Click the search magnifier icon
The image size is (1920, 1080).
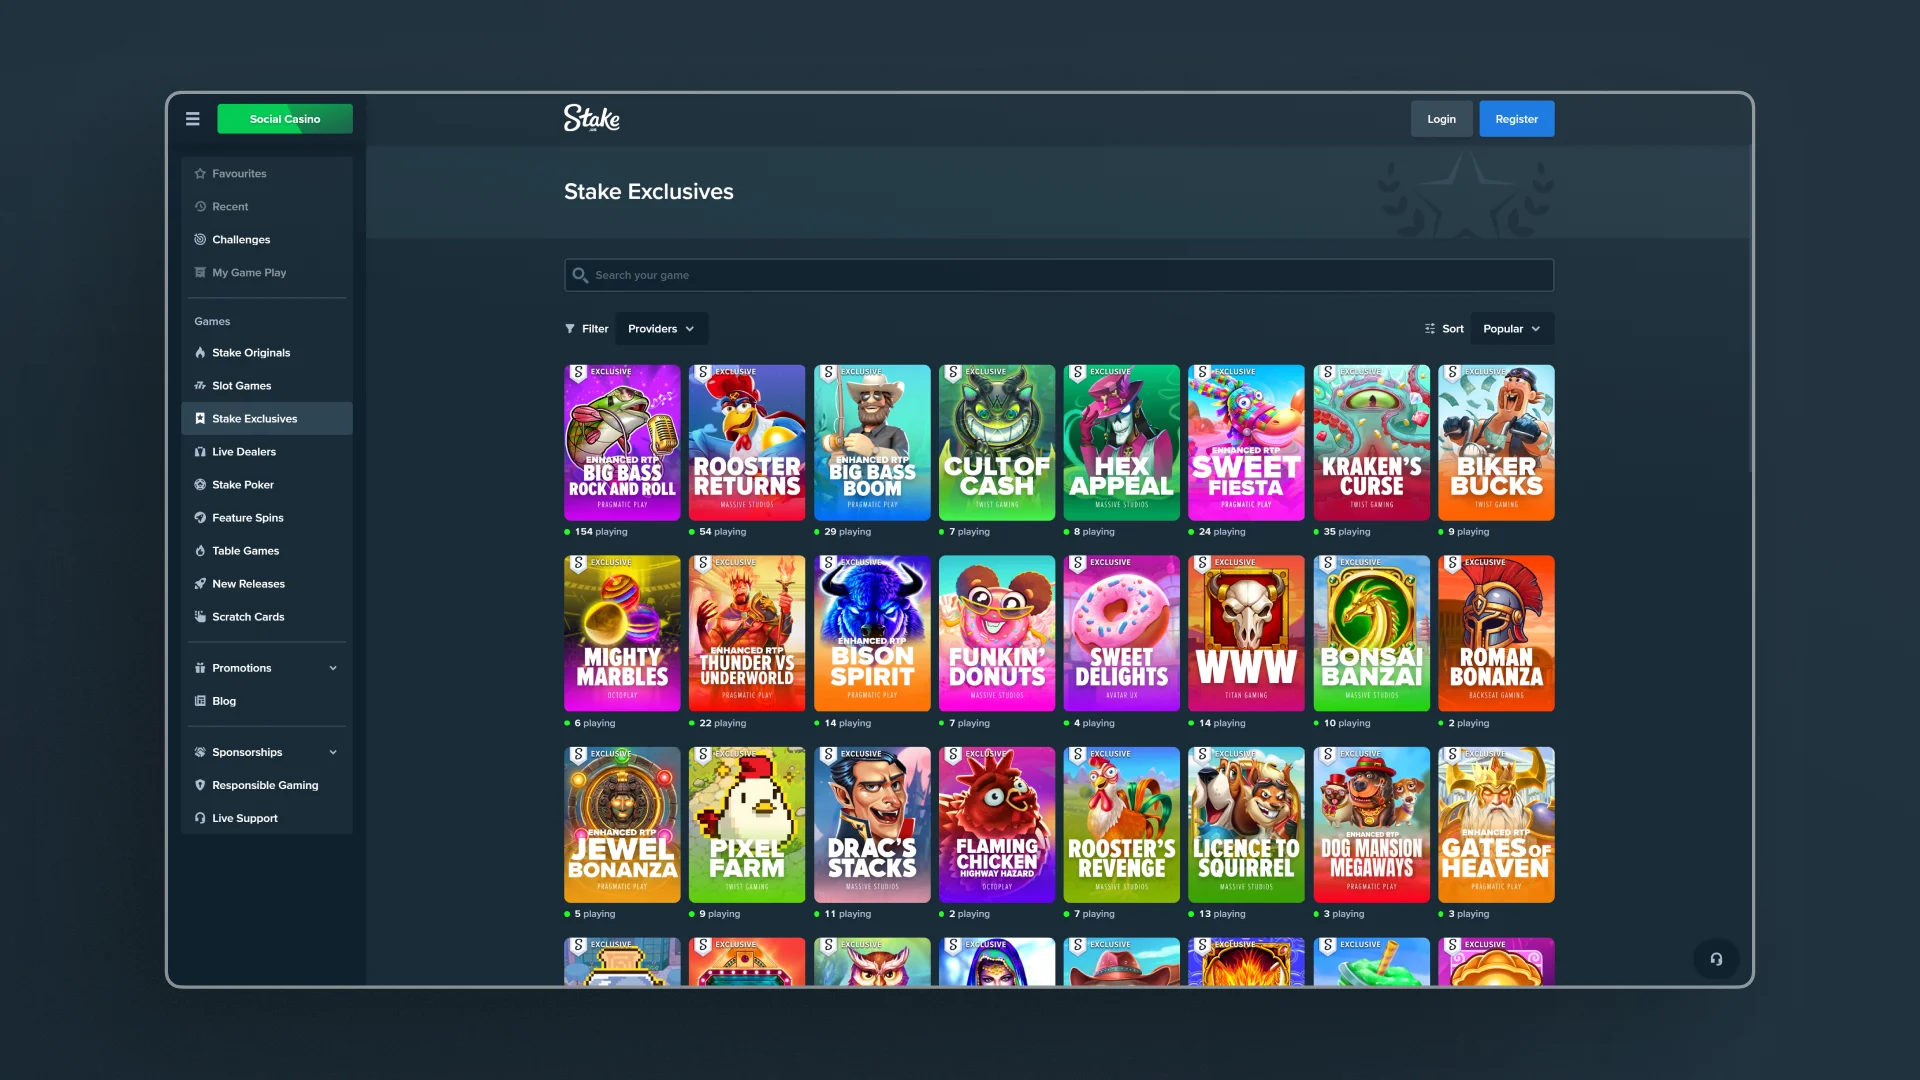[580, 275]
